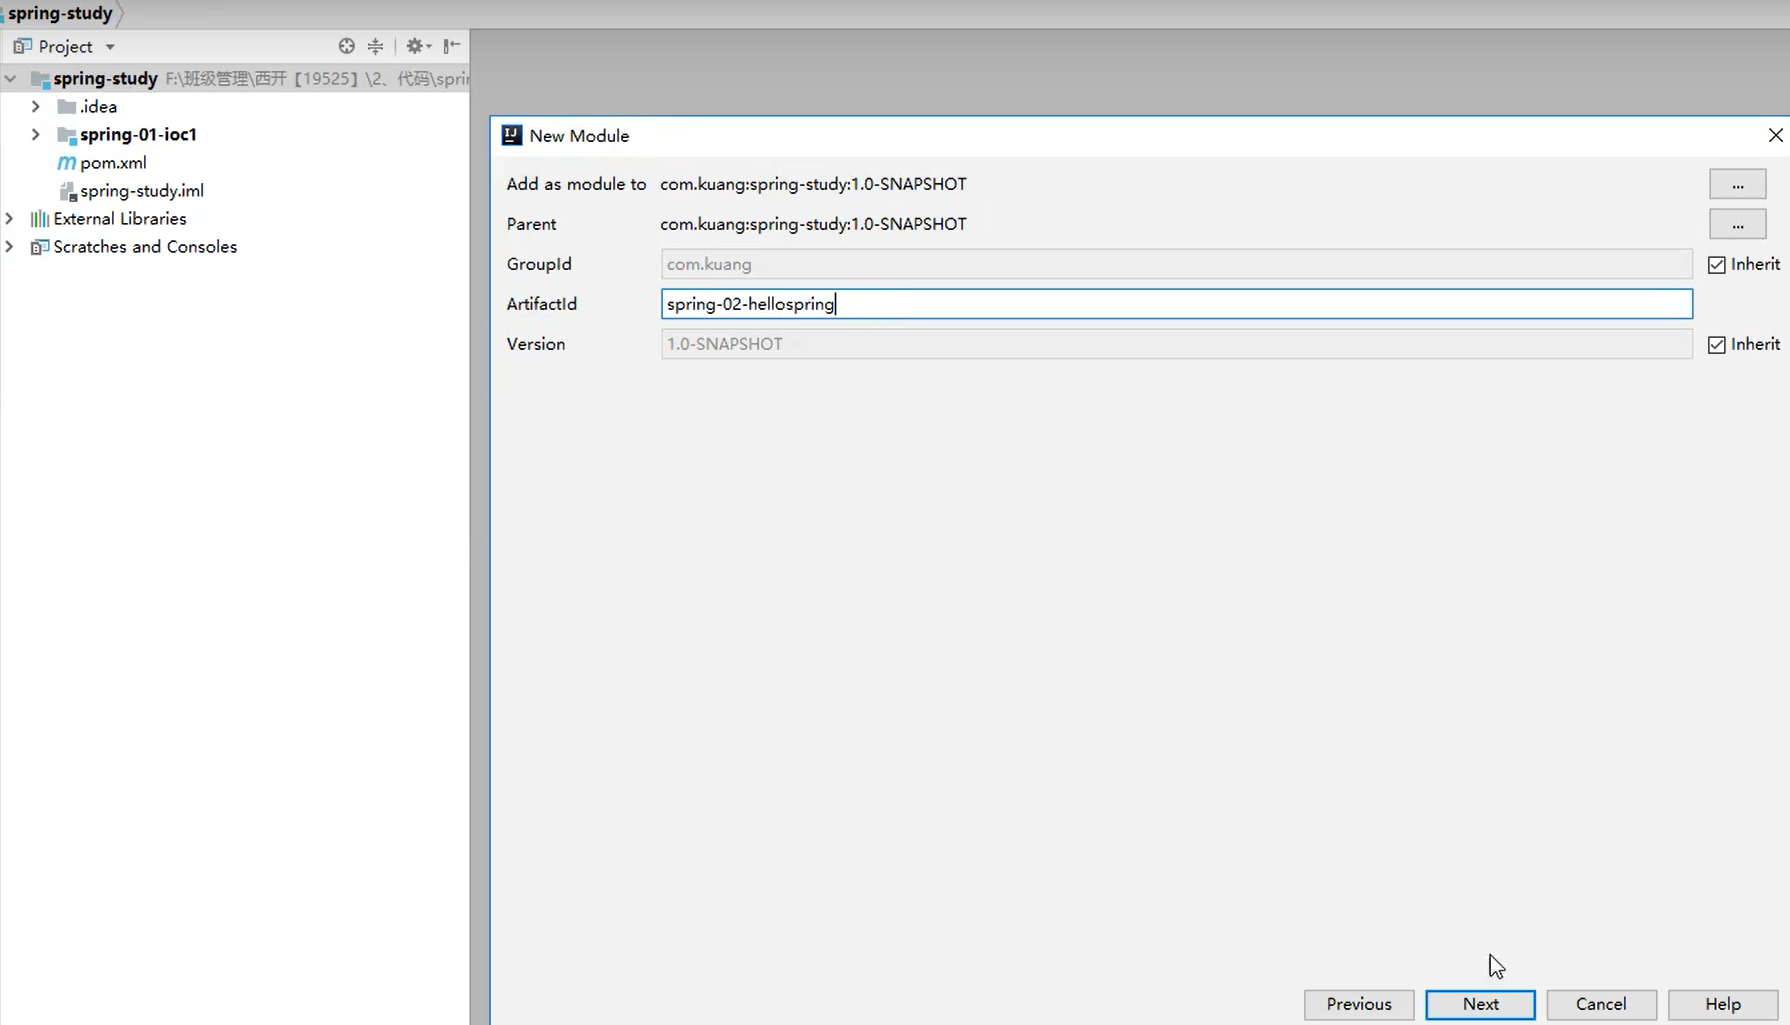Image resolution: width=1790 pixels, height=1025 pixels.
Task: Expand the .idea folder
Action: click(36, 106)
